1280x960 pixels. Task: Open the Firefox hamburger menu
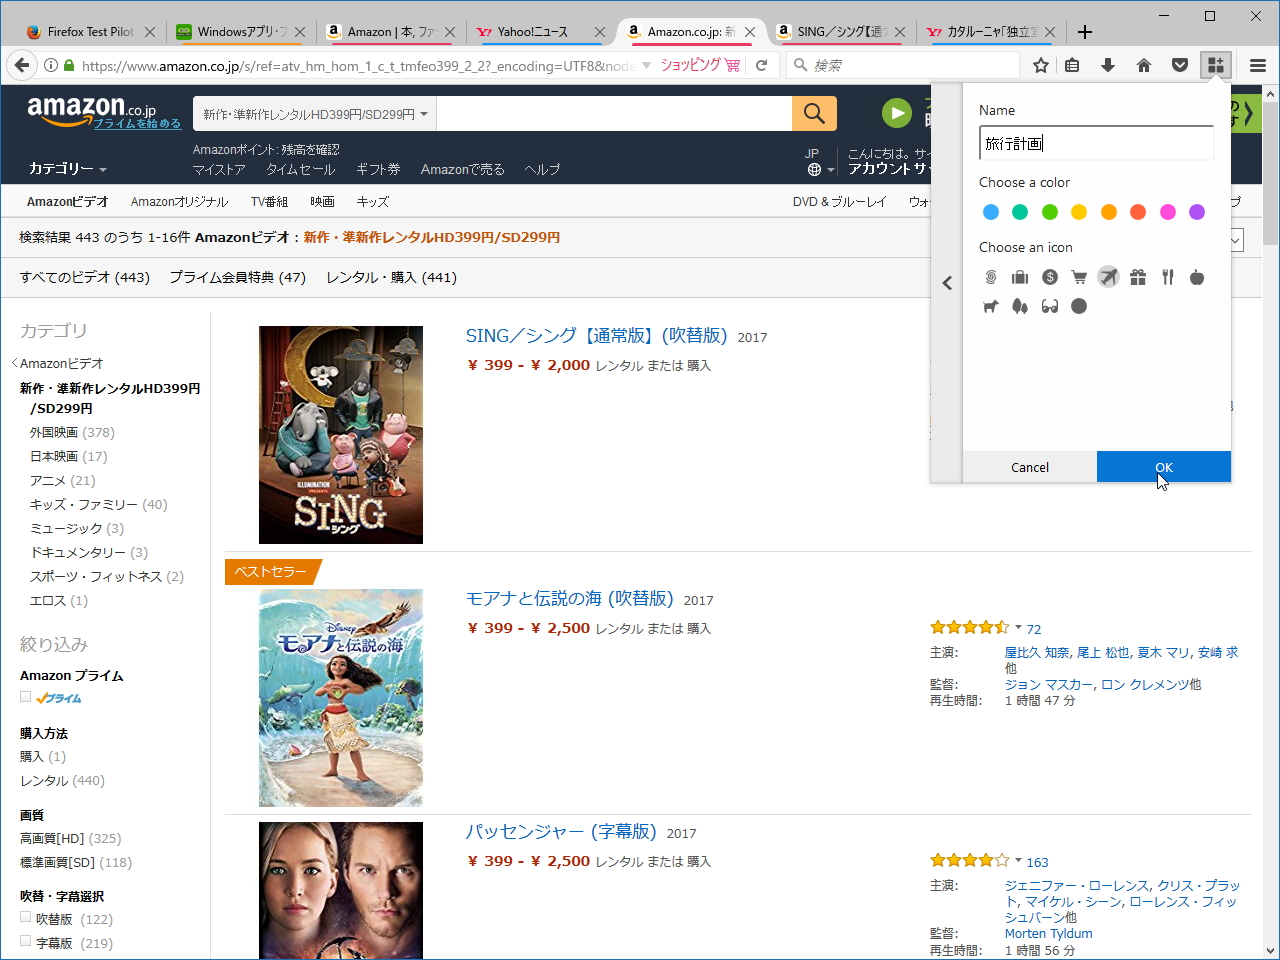pyautogui.click(x=1258, y=65)
